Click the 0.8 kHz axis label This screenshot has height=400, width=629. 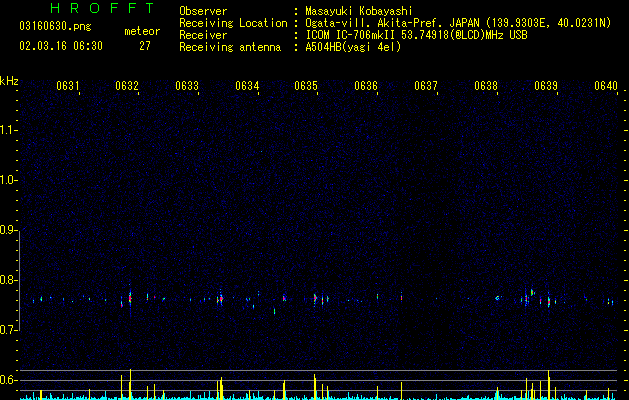(x=8, y=280)
